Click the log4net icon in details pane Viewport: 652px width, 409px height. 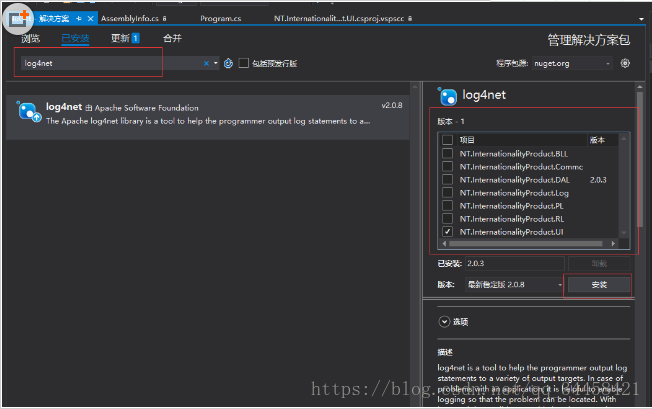click(448, 96)
